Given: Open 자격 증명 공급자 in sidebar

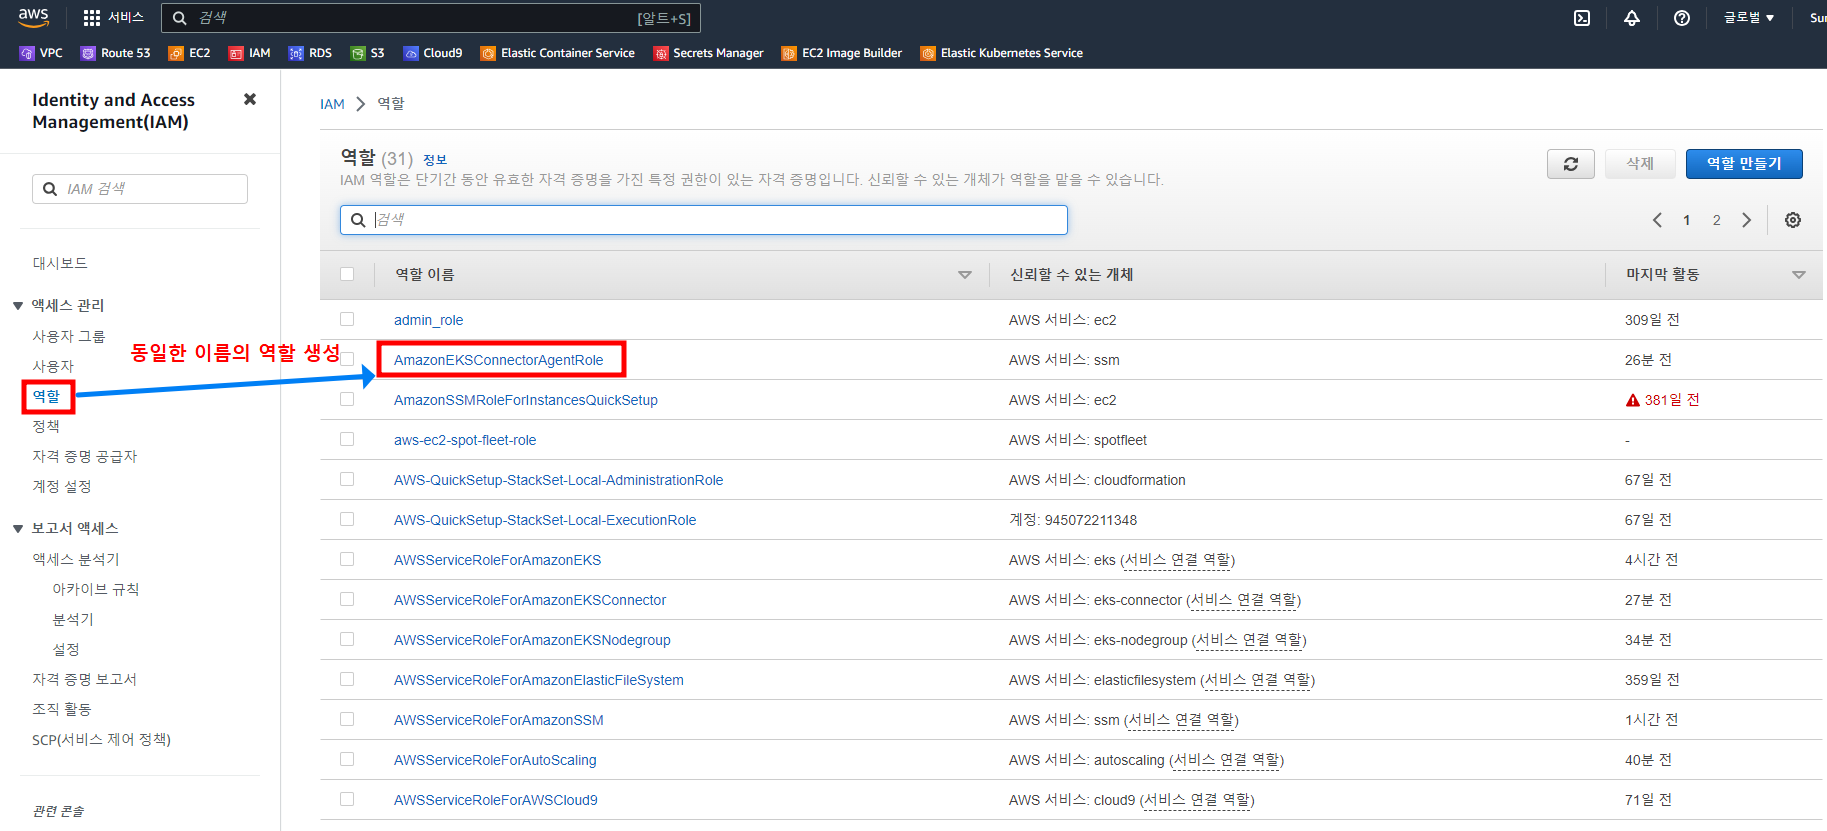Looking at the screenshot, I should click(85, 456).
